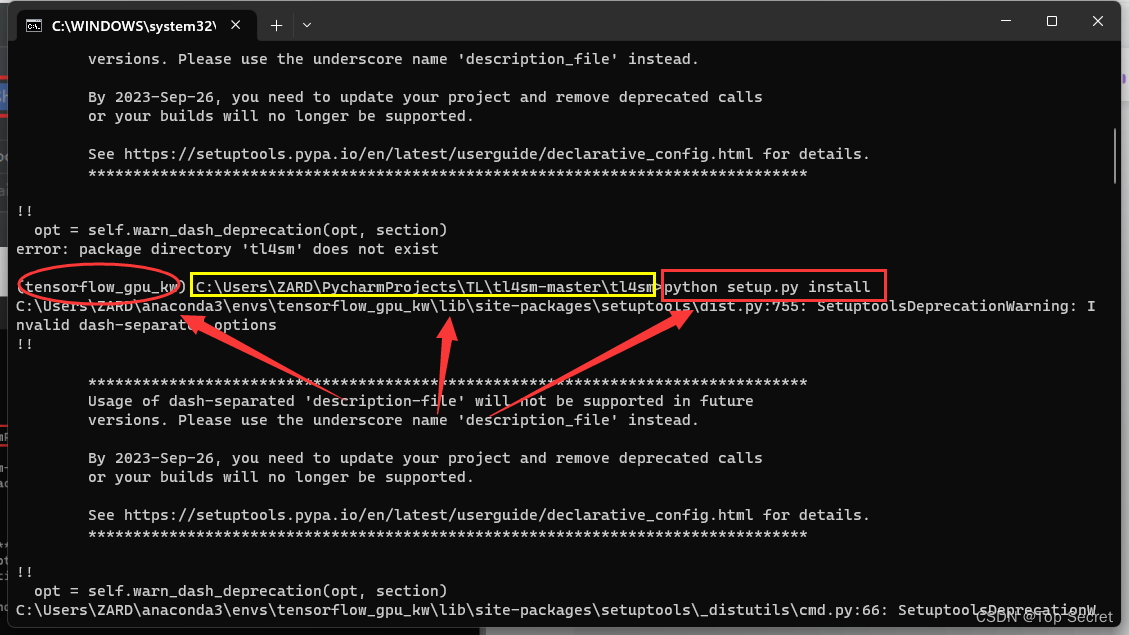The width and height of the screenshot is (1129, 635).
Task: Click the maximize icon on the title bar
Action: click(x=1052, y=21)
